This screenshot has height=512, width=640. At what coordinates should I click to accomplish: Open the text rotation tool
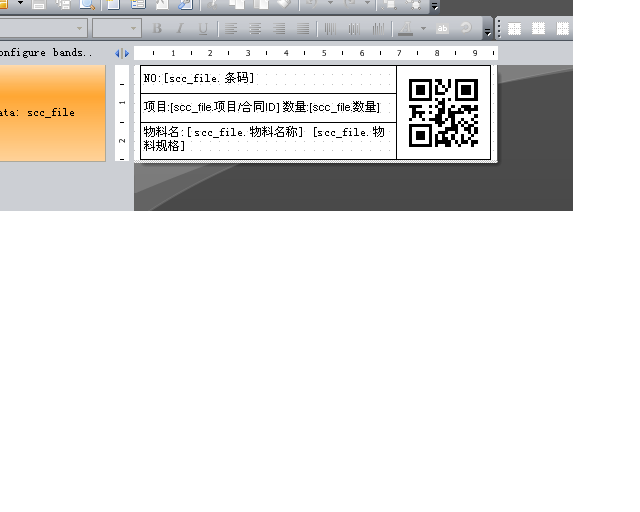(x=466, y=28)
